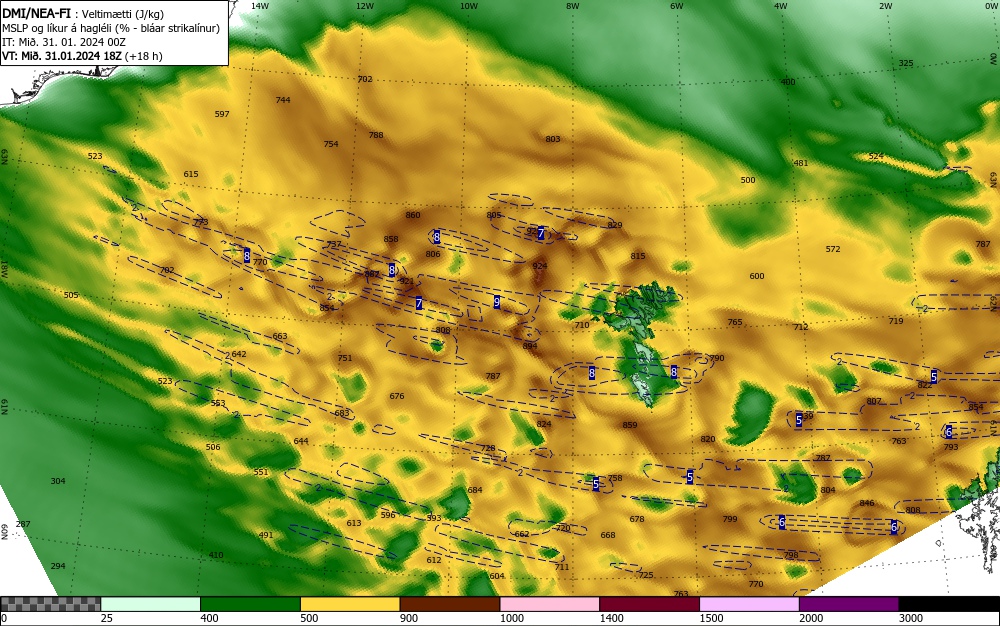Click the checkered 0–25 legend swatch
1000x626 pixels.
tap(50, 604)
